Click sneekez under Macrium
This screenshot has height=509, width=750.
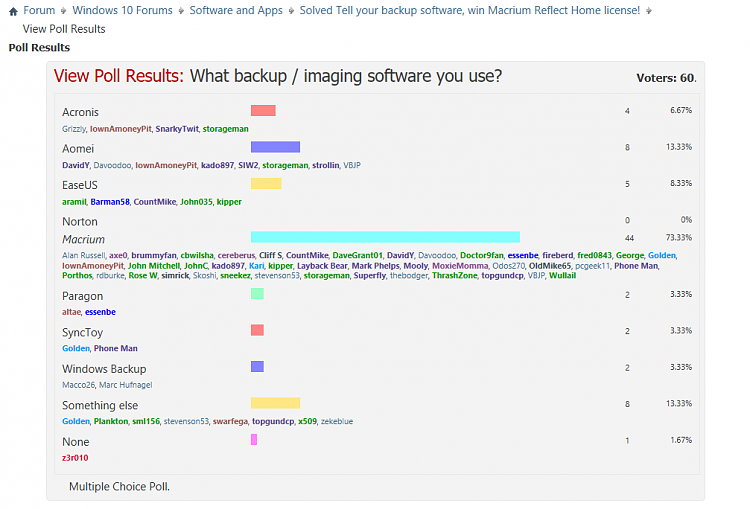tap(235, 276)
